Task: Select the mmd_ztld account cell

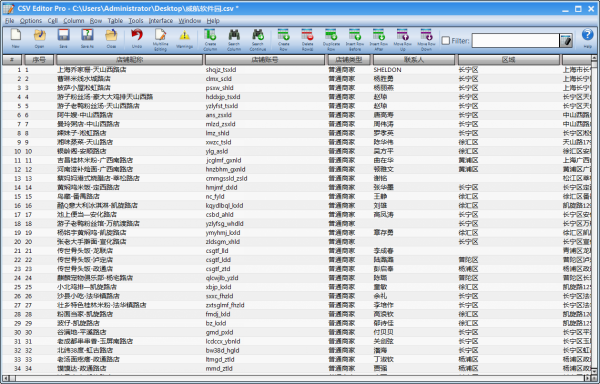Action: click(x=265, y=368)
